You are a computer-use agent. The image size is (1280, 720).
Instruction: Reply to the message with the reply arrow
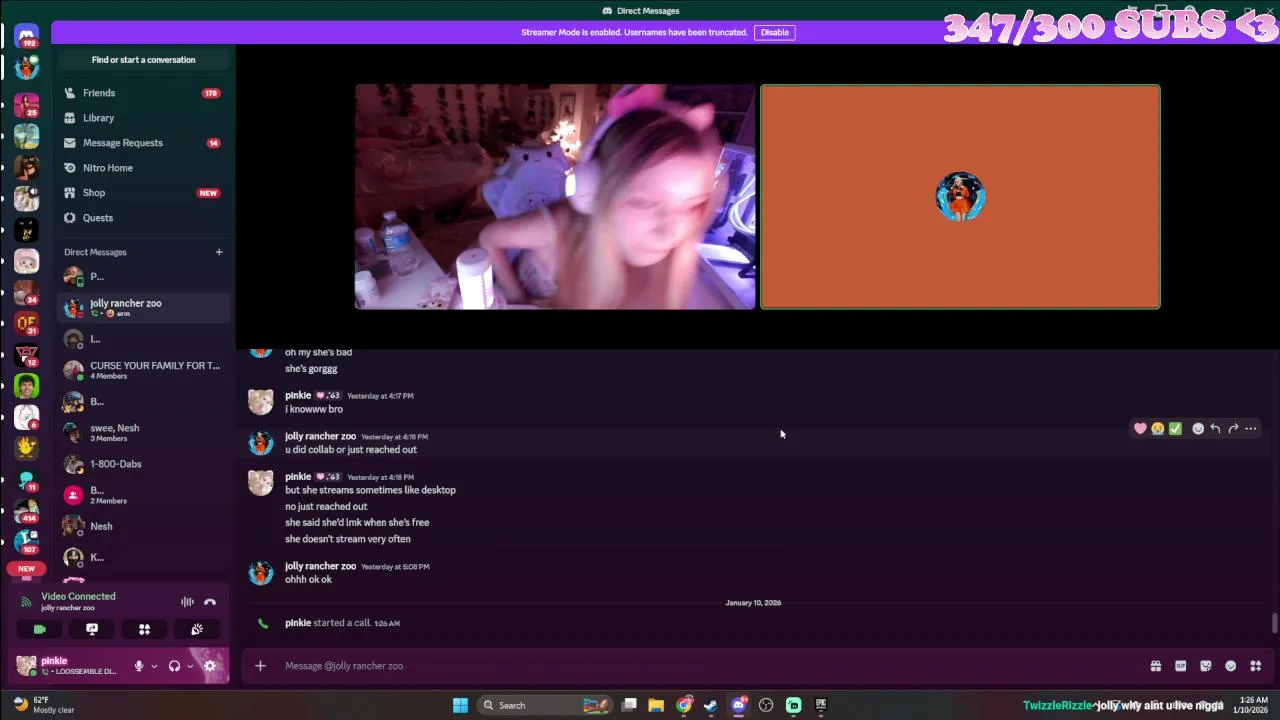click(x=1215, y=429)
